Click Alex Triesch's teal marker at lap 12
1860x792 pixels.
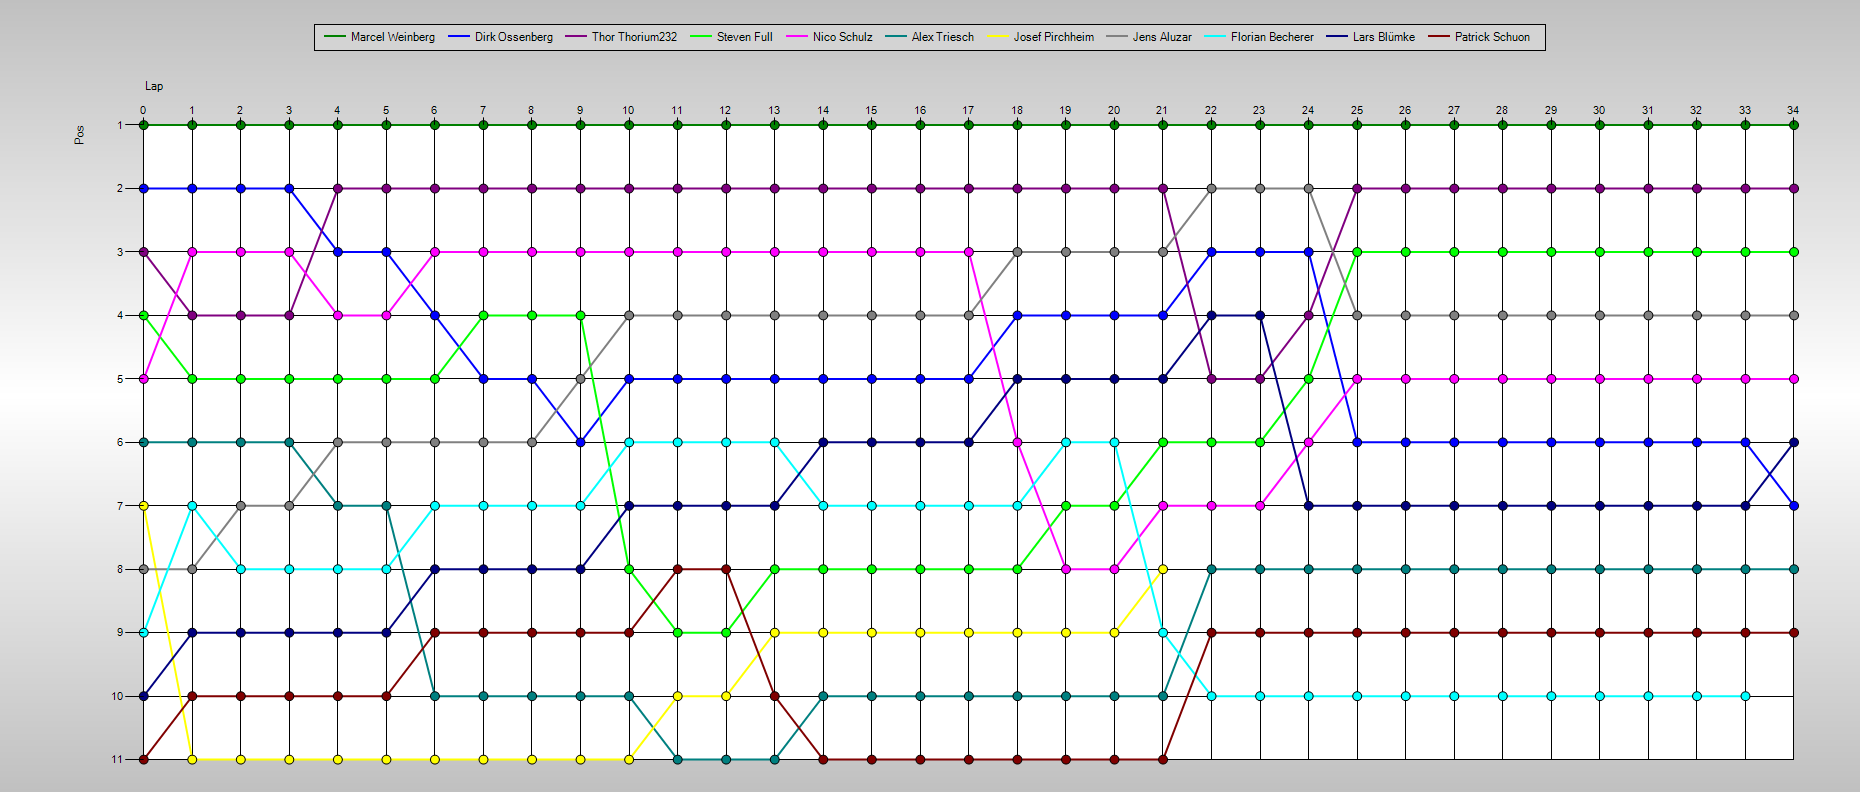click(726, 759)
